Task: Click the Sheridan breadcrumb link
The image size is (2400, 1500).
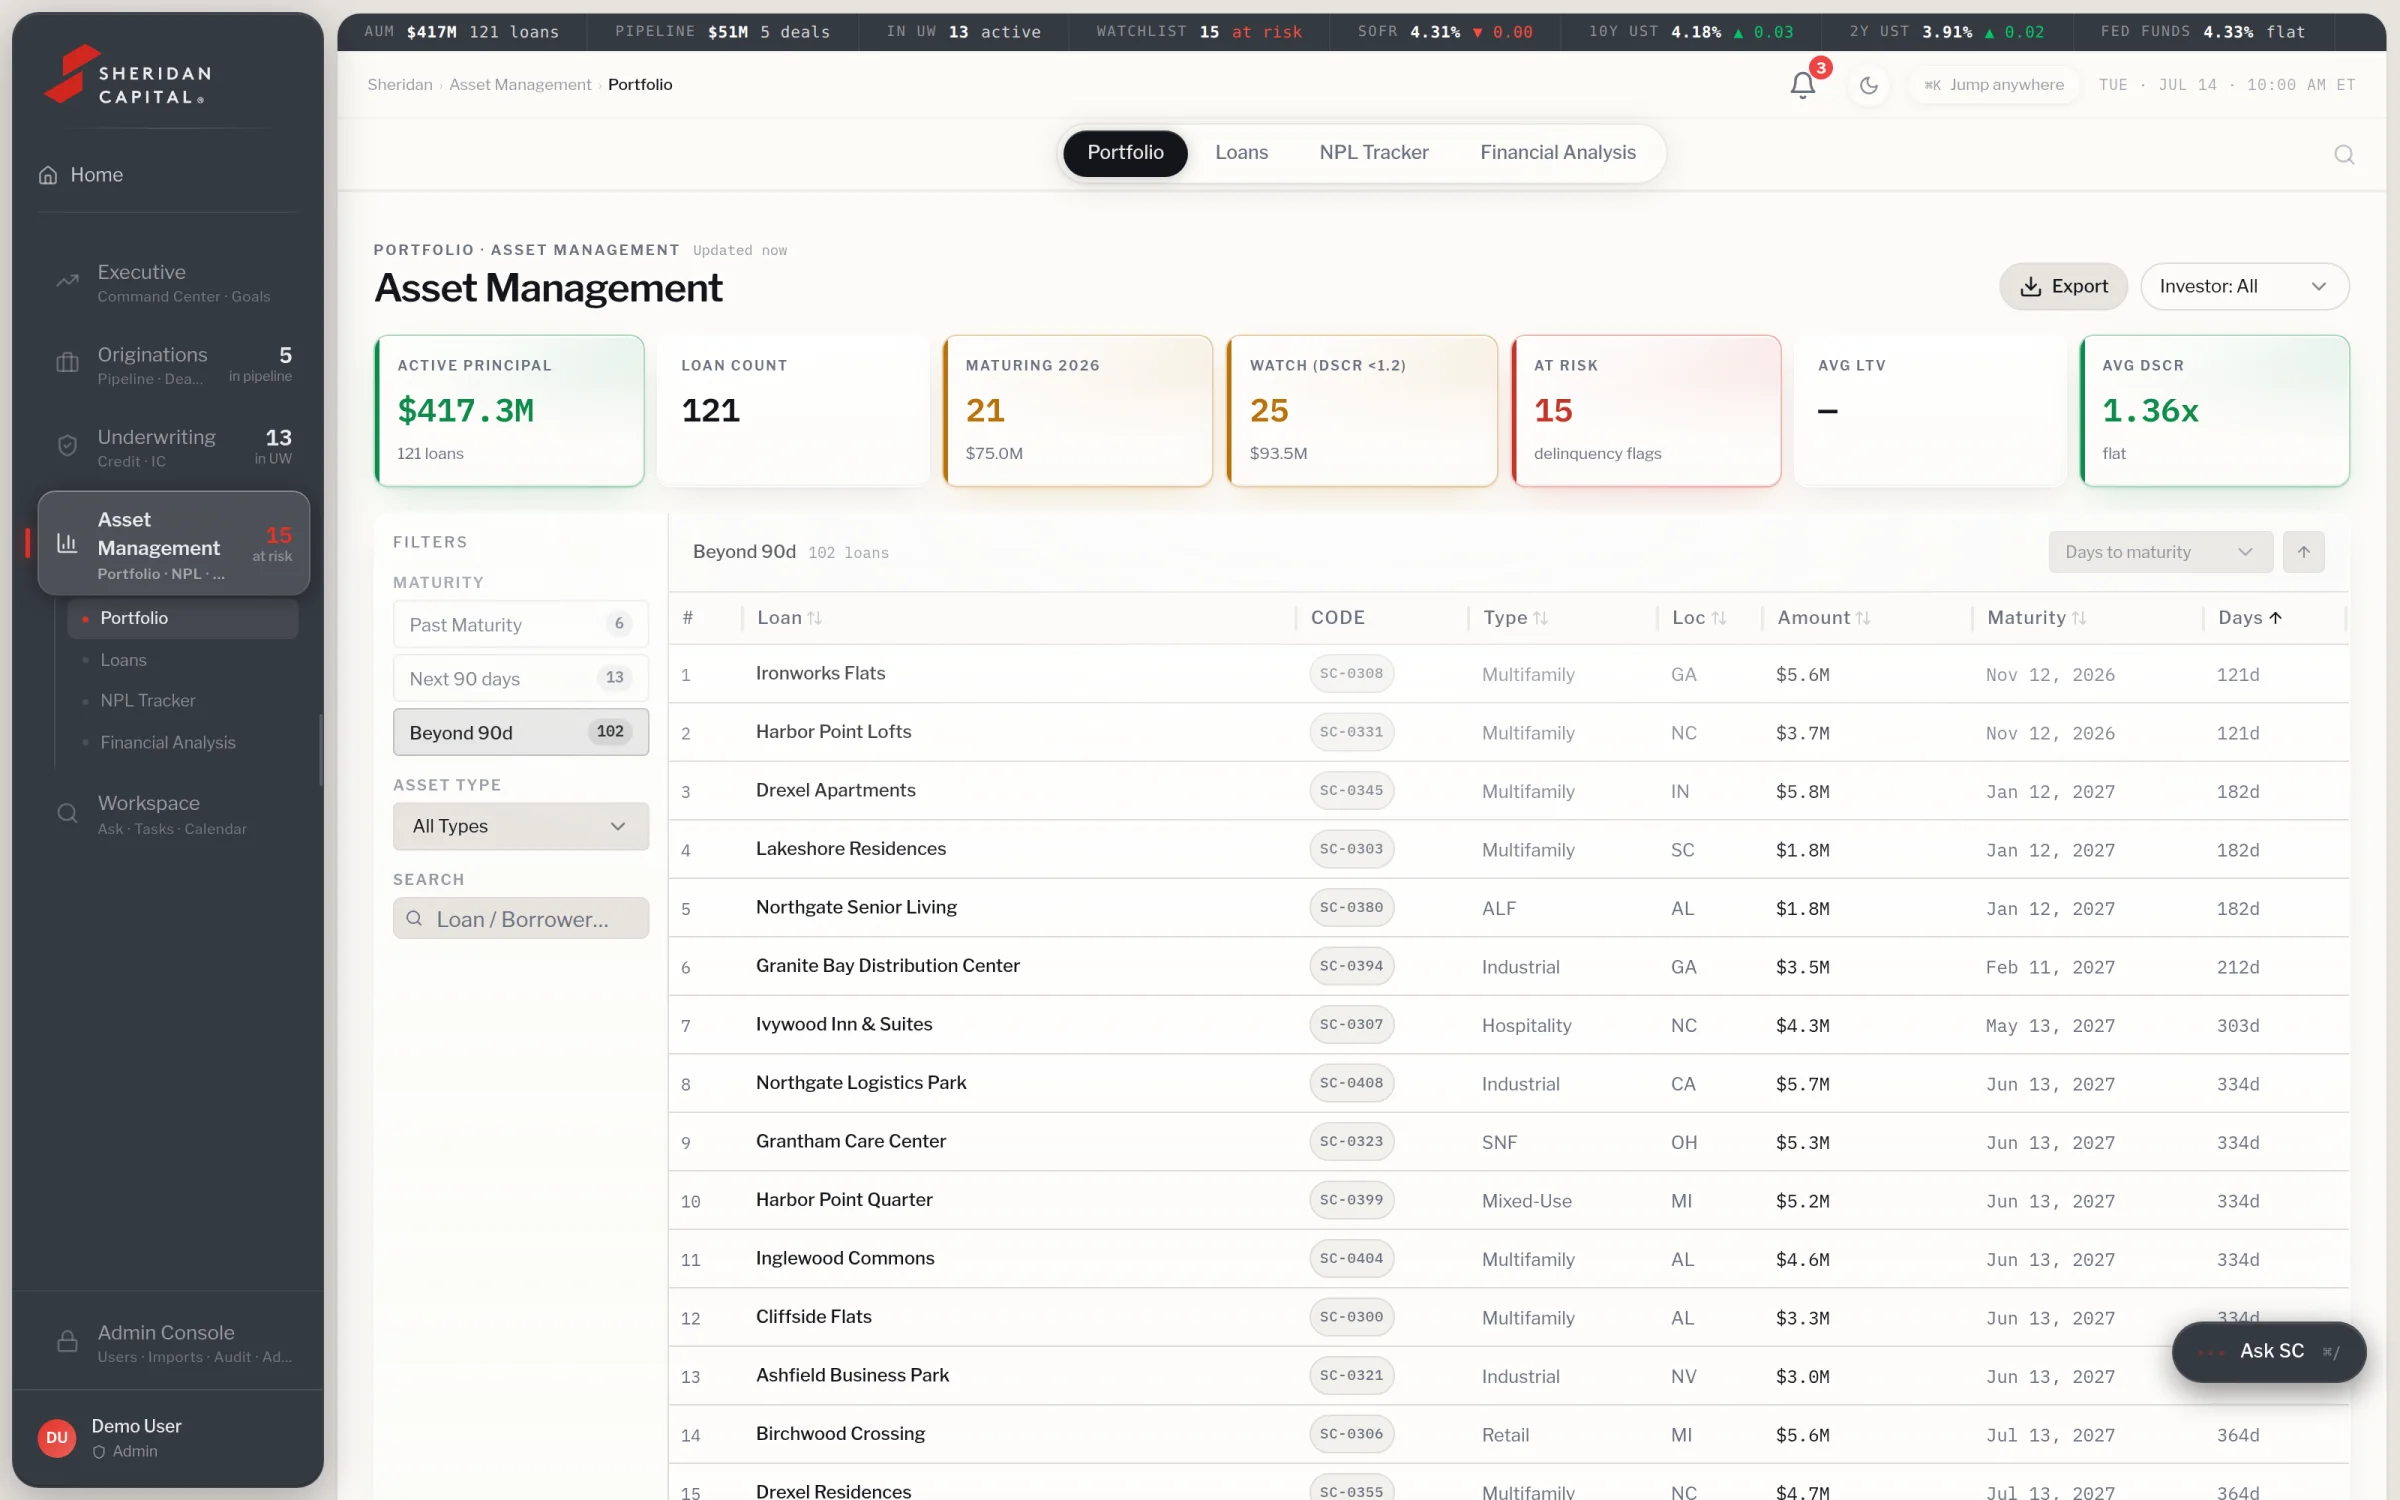Action: (x=399, y=85)
